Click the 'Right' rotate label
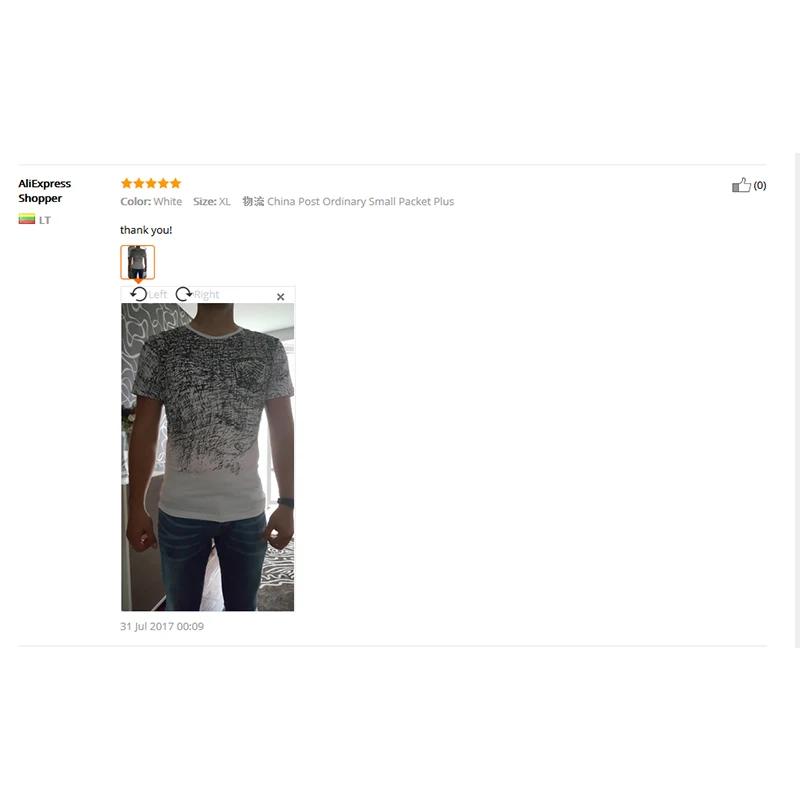Image resolution: width=800 pixels, height=800 pixels. tap(206, 294)
